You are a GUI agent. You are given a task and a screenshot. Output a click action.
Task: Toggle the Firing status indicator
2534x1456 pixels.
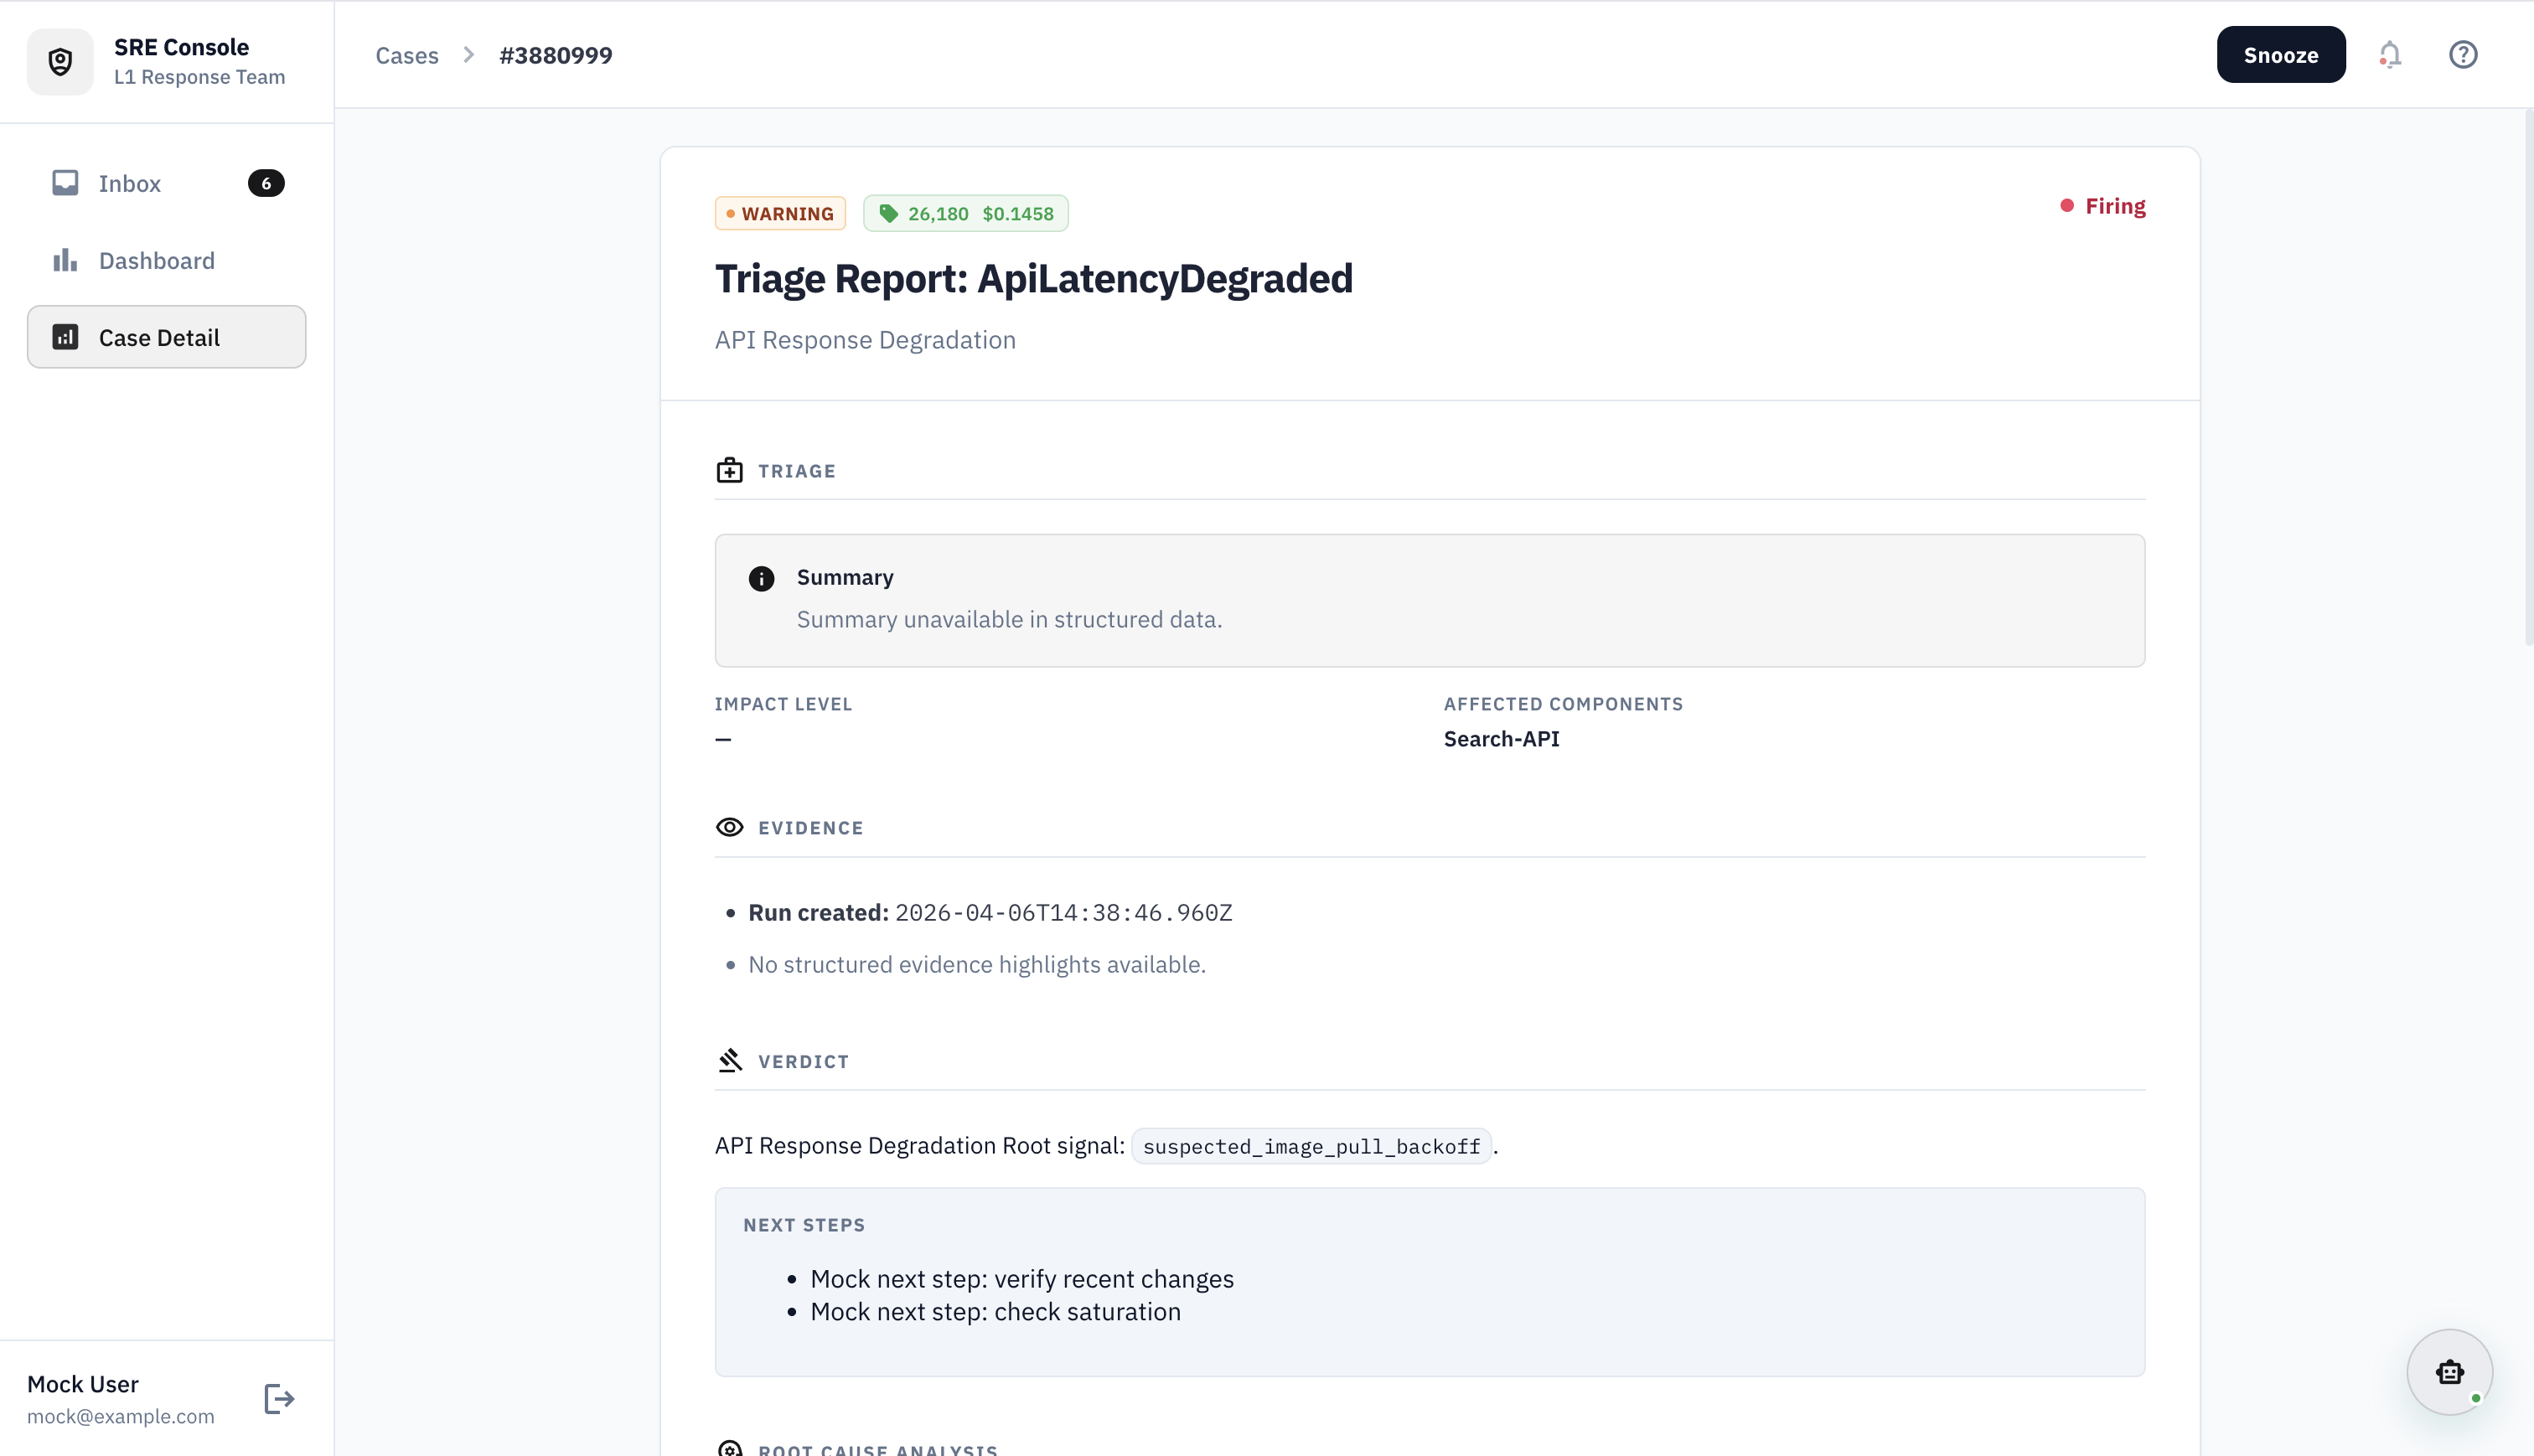pyautogui.click(x=2104, y=205)
